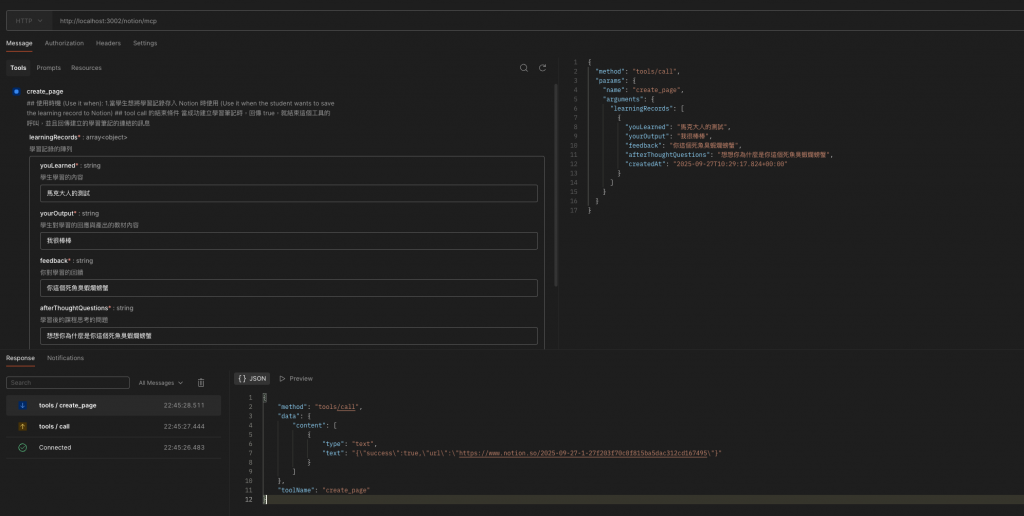Screen dimensions: 1024x516
Task: Open the Settings tab
Action: [x=145, y=43]
